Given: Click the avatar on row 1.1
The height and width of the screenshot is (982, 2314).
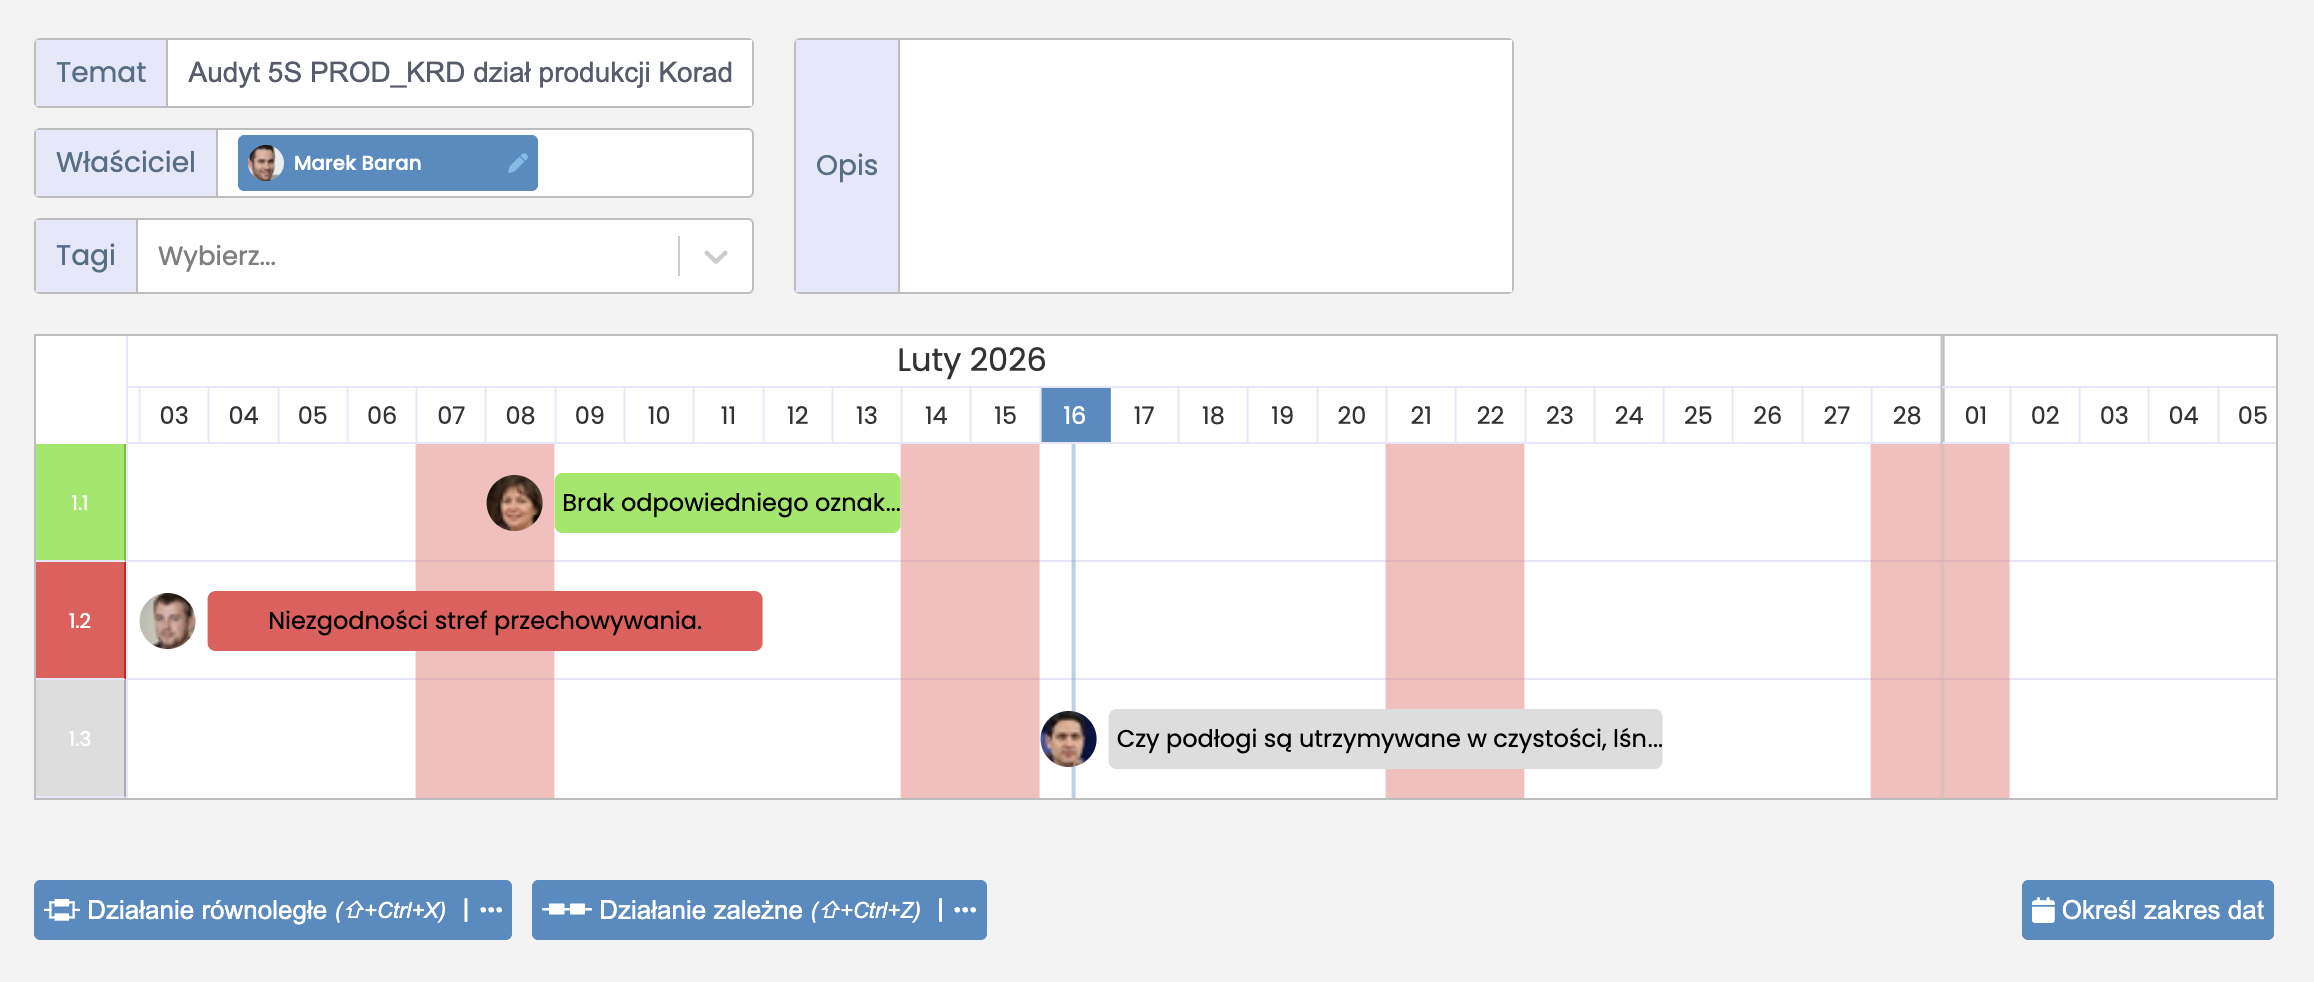Looking at the screenshot, I should [514, 503].
